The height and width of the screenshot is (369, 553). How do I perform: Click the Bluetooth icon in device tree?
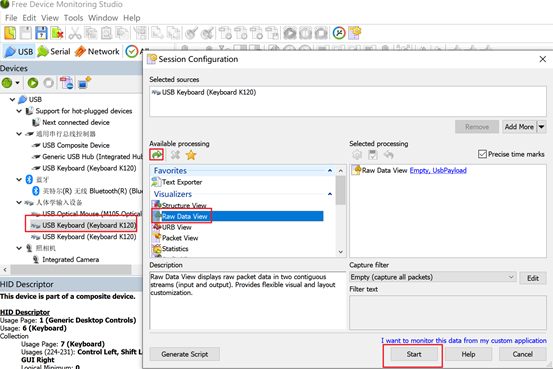30,179
